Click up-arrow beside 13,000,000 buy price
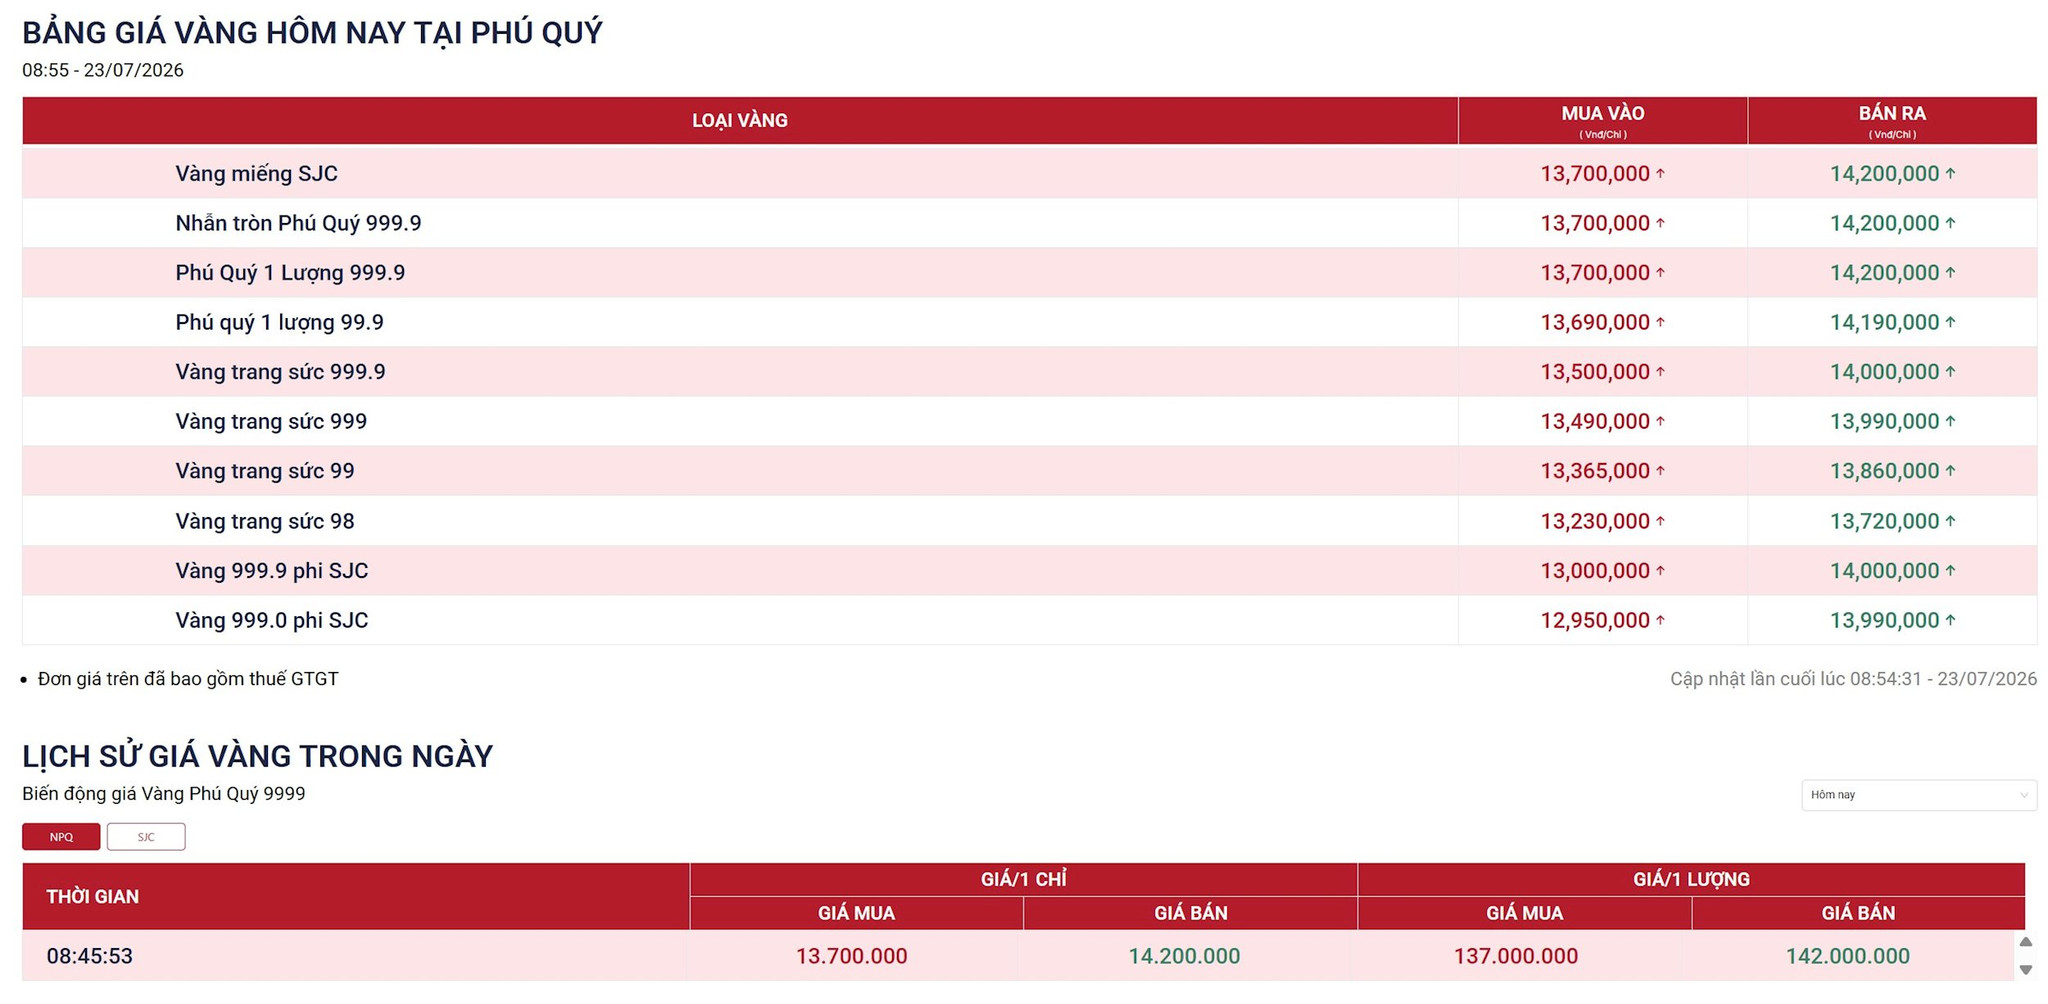 click(1660, 570)
